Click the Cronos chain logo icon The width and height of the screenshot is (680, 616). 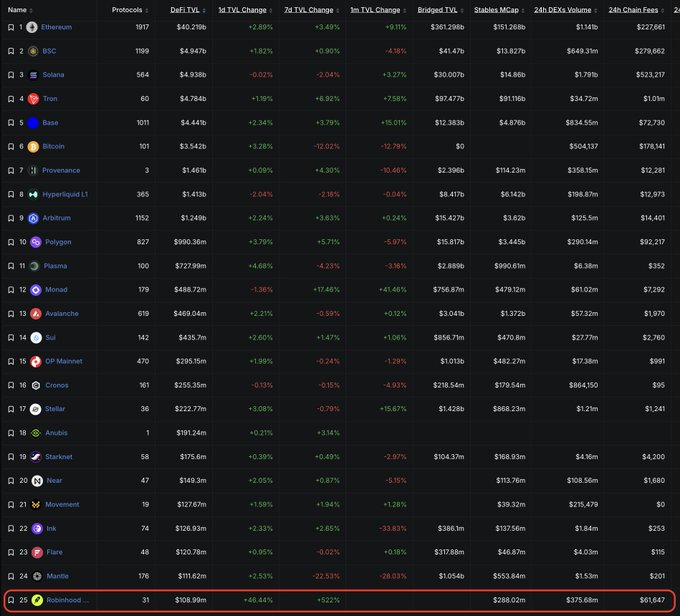pyautogui.click(x=36, y=385)
